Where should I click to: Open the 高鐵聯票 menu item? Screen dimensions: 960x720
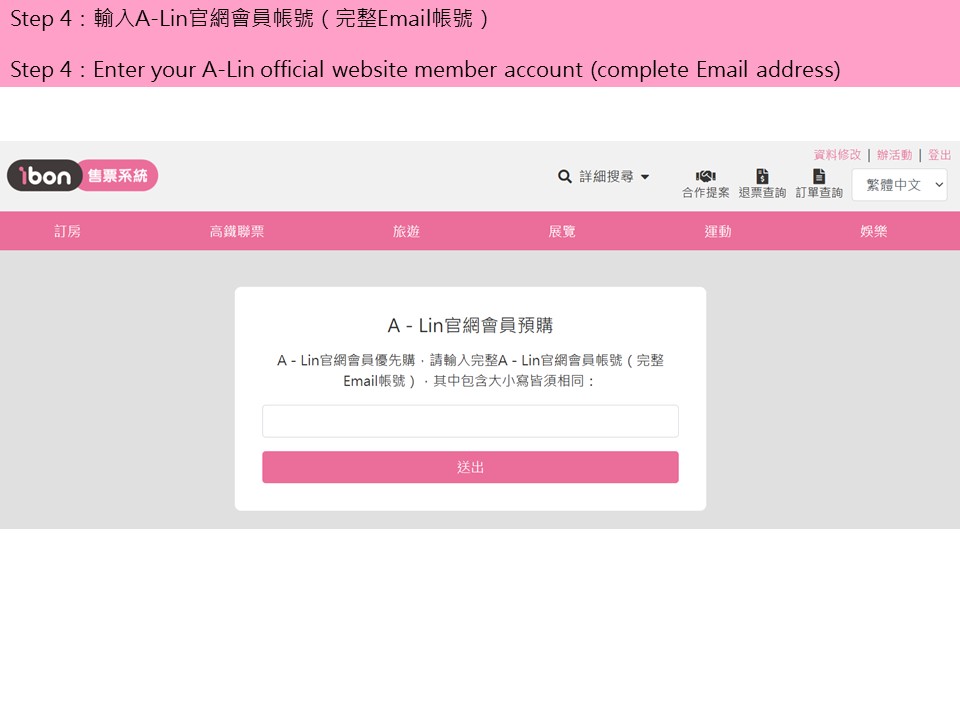click(x=237, y=231)
